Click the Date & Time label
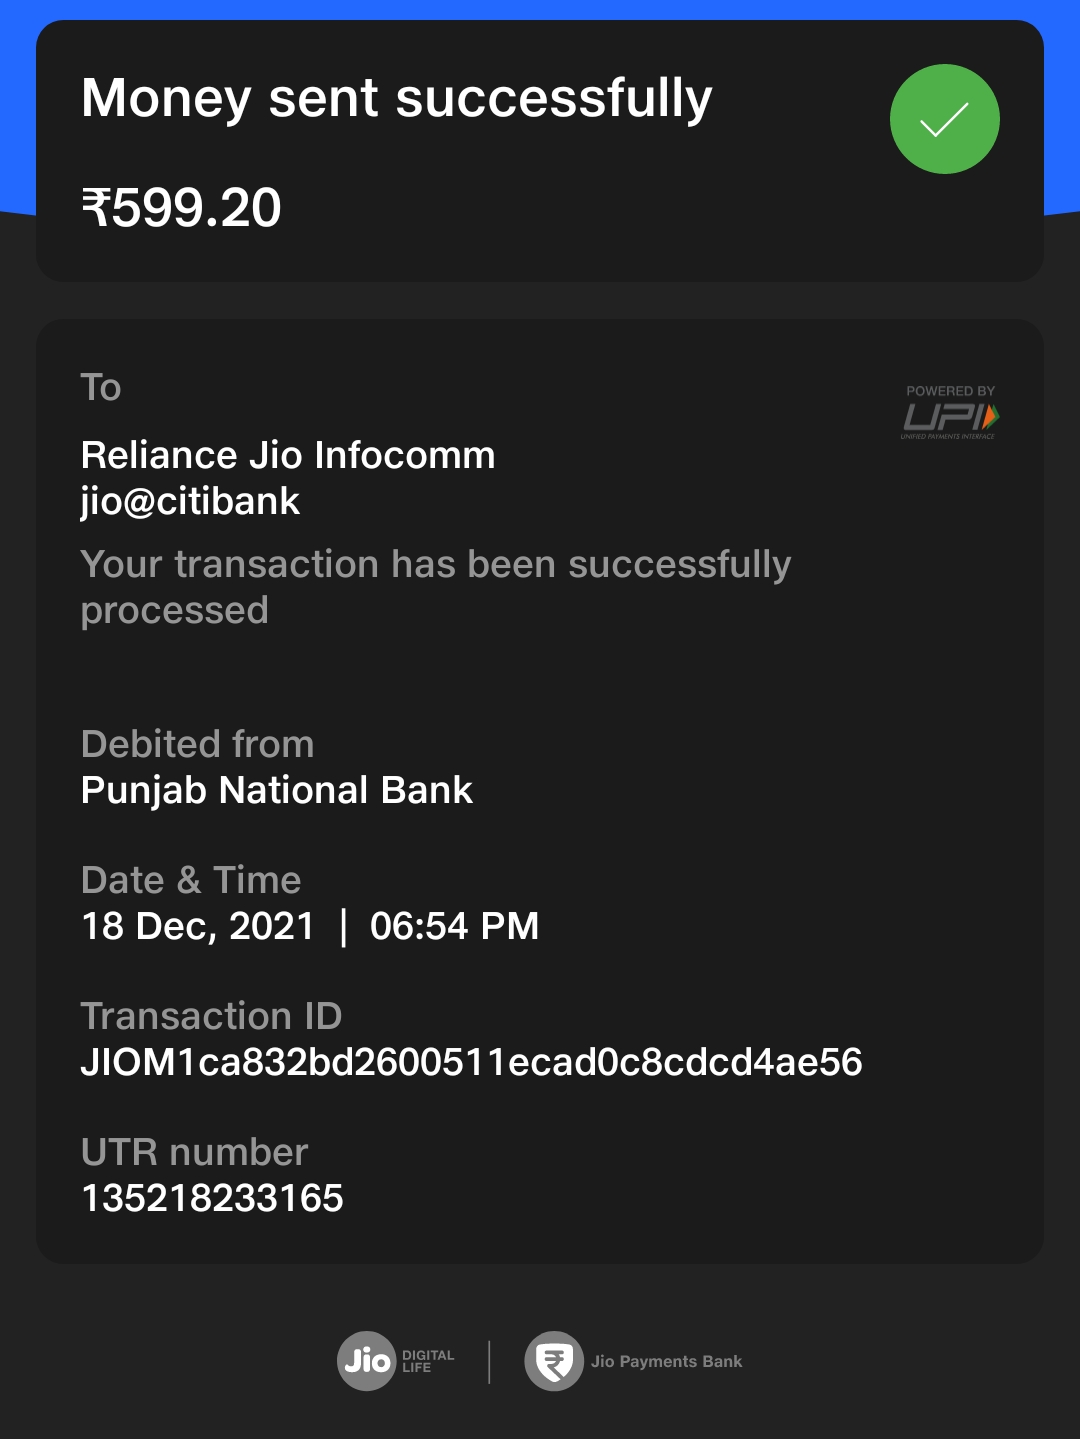 tap(191, 880)
